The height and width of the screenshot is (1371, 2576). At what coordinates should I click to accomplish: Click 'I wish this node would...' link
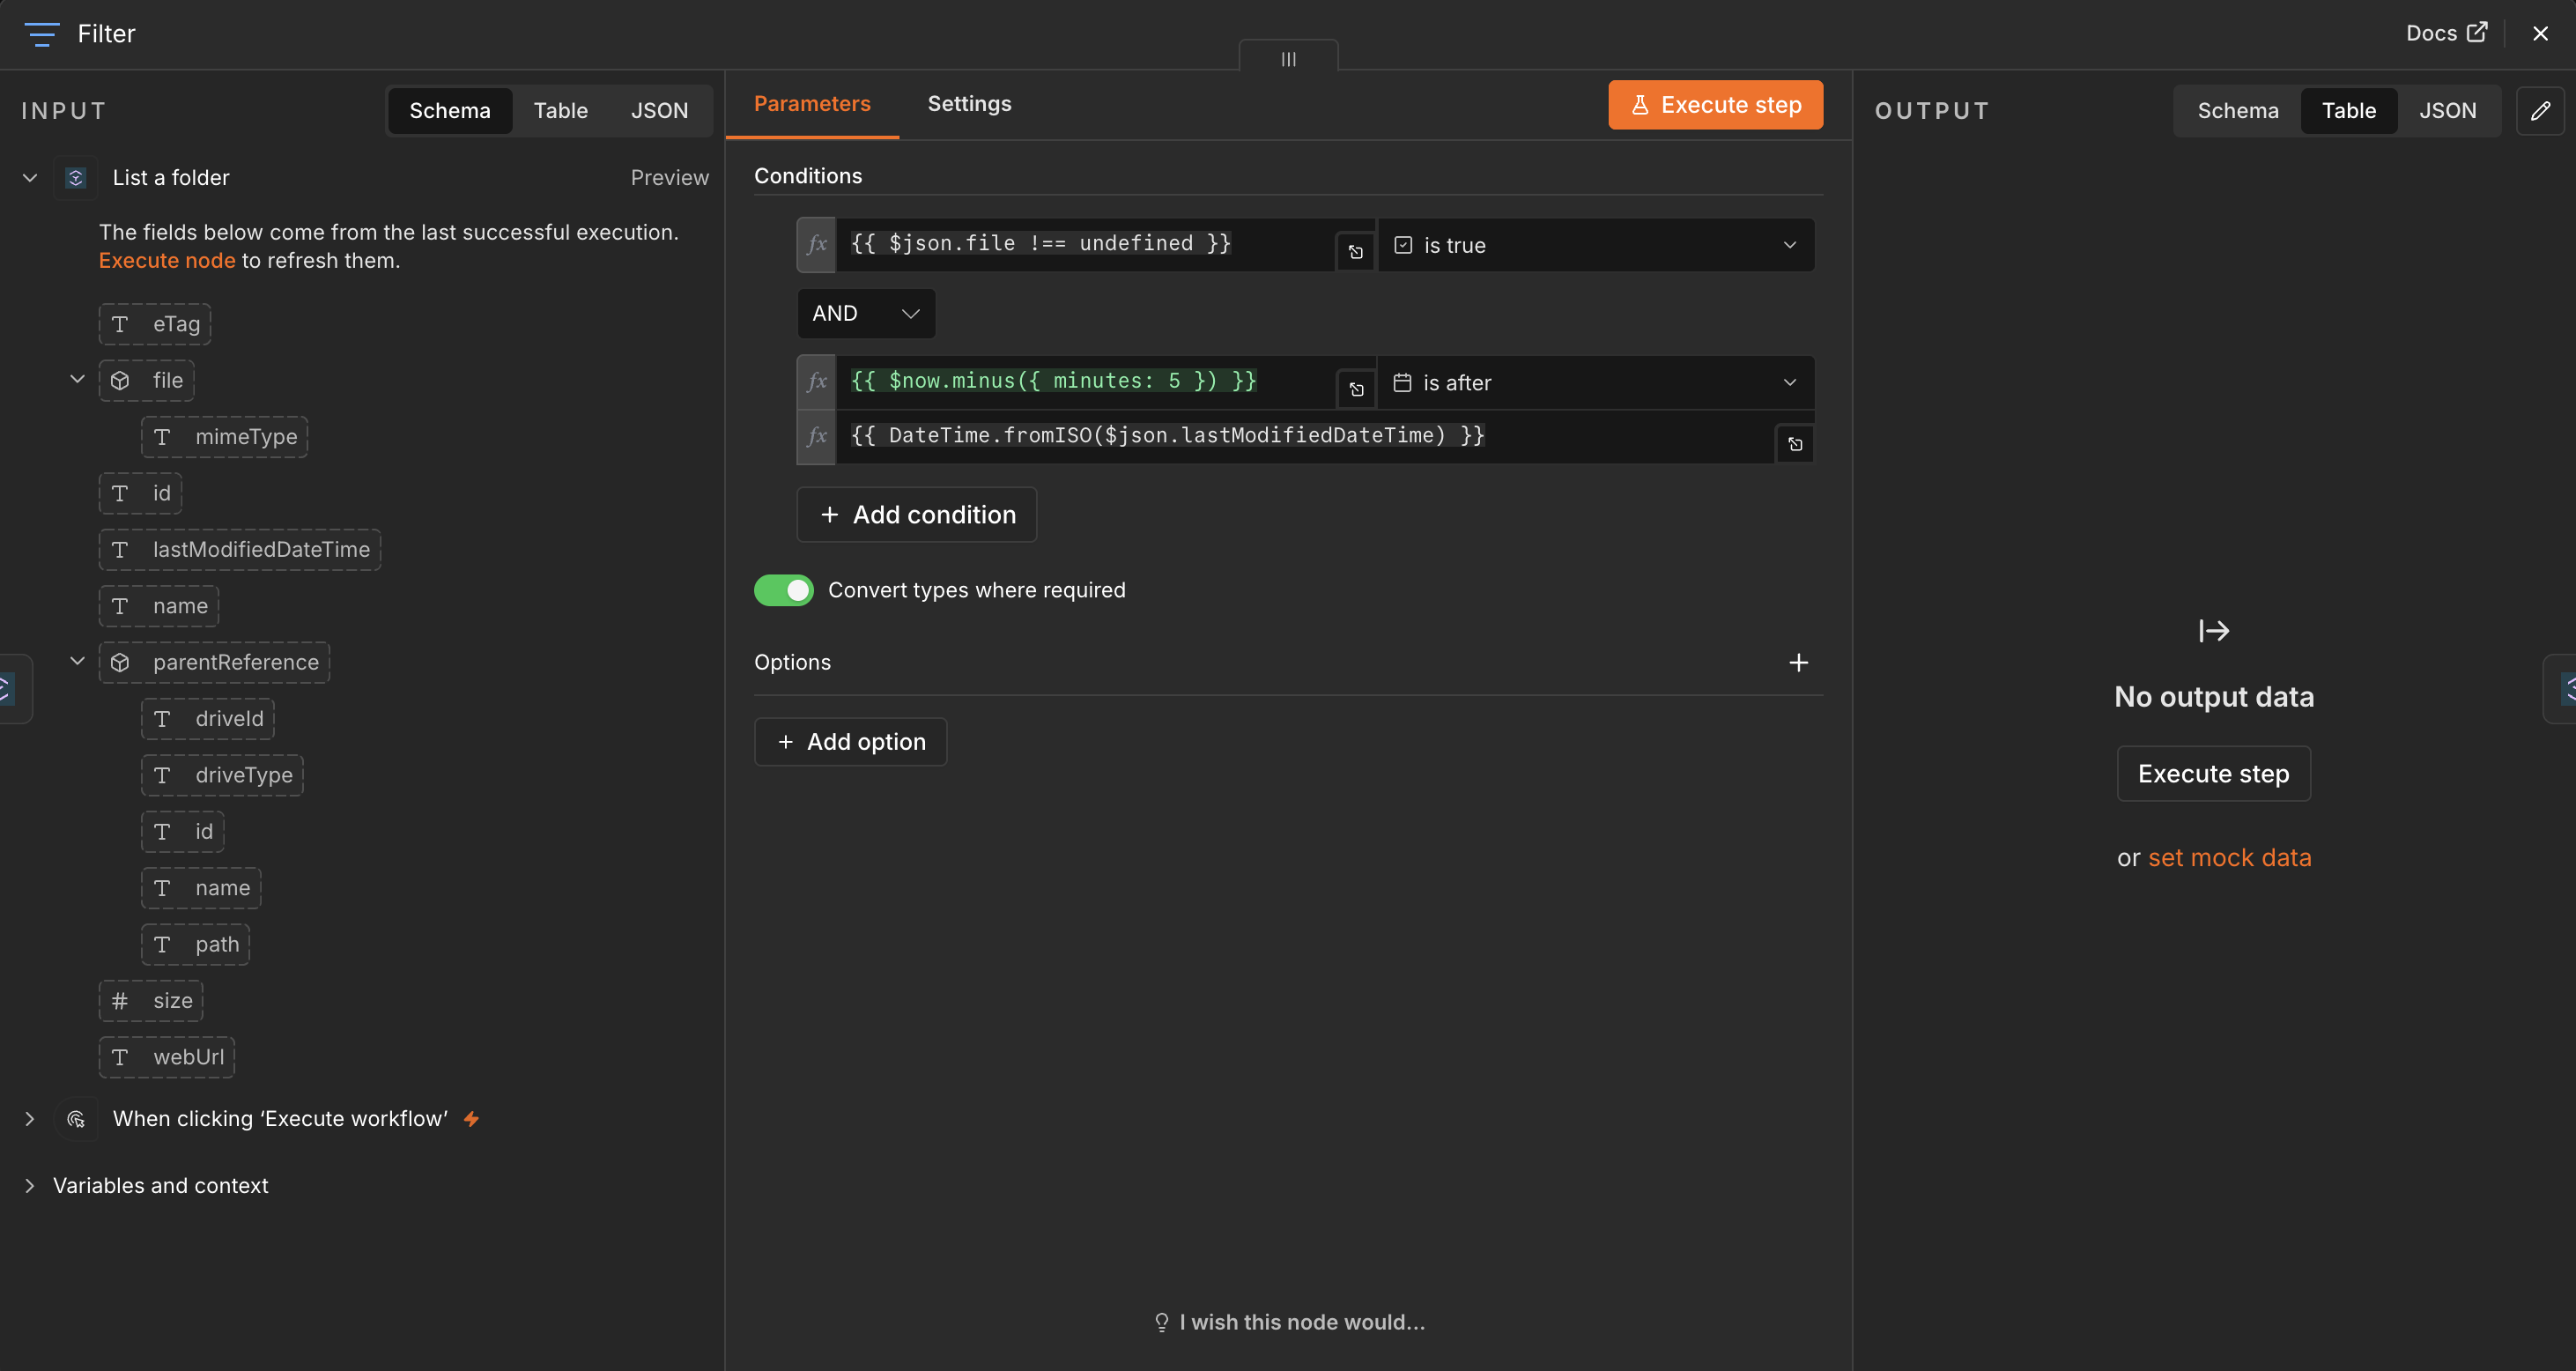1290,1322
